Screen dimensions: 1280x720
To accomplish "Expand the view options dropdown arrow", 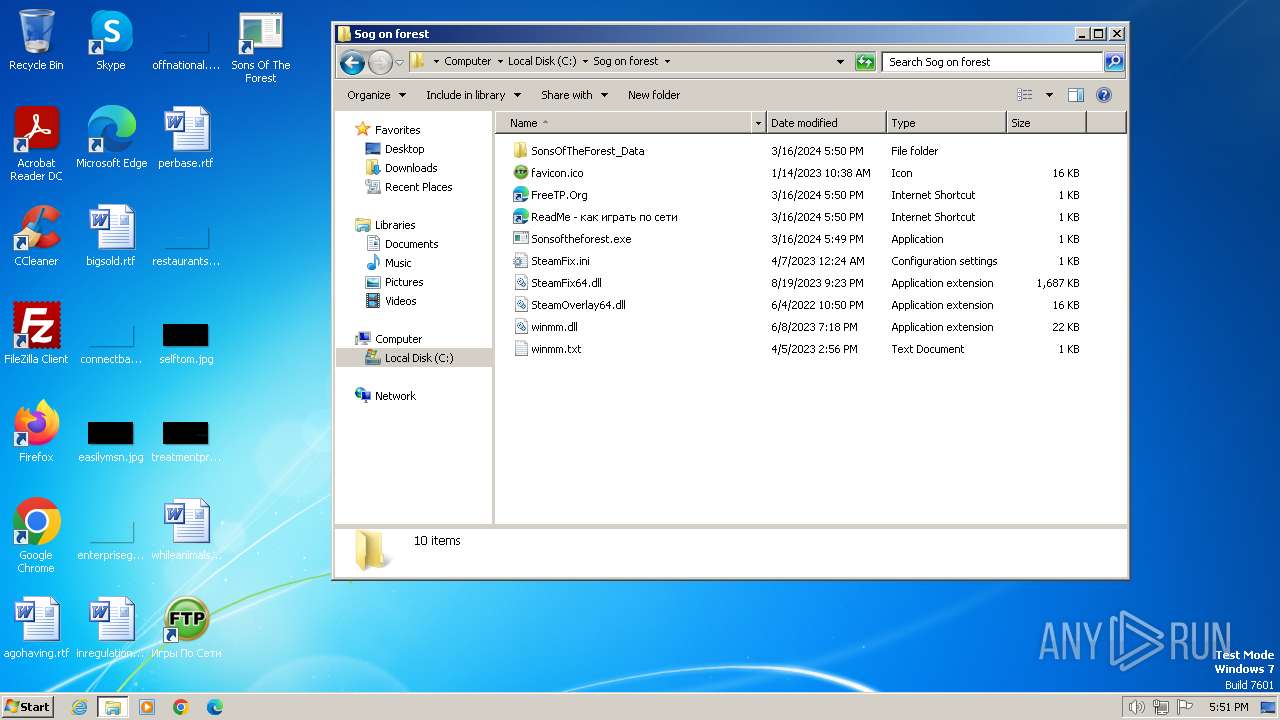I will 1049,95.
